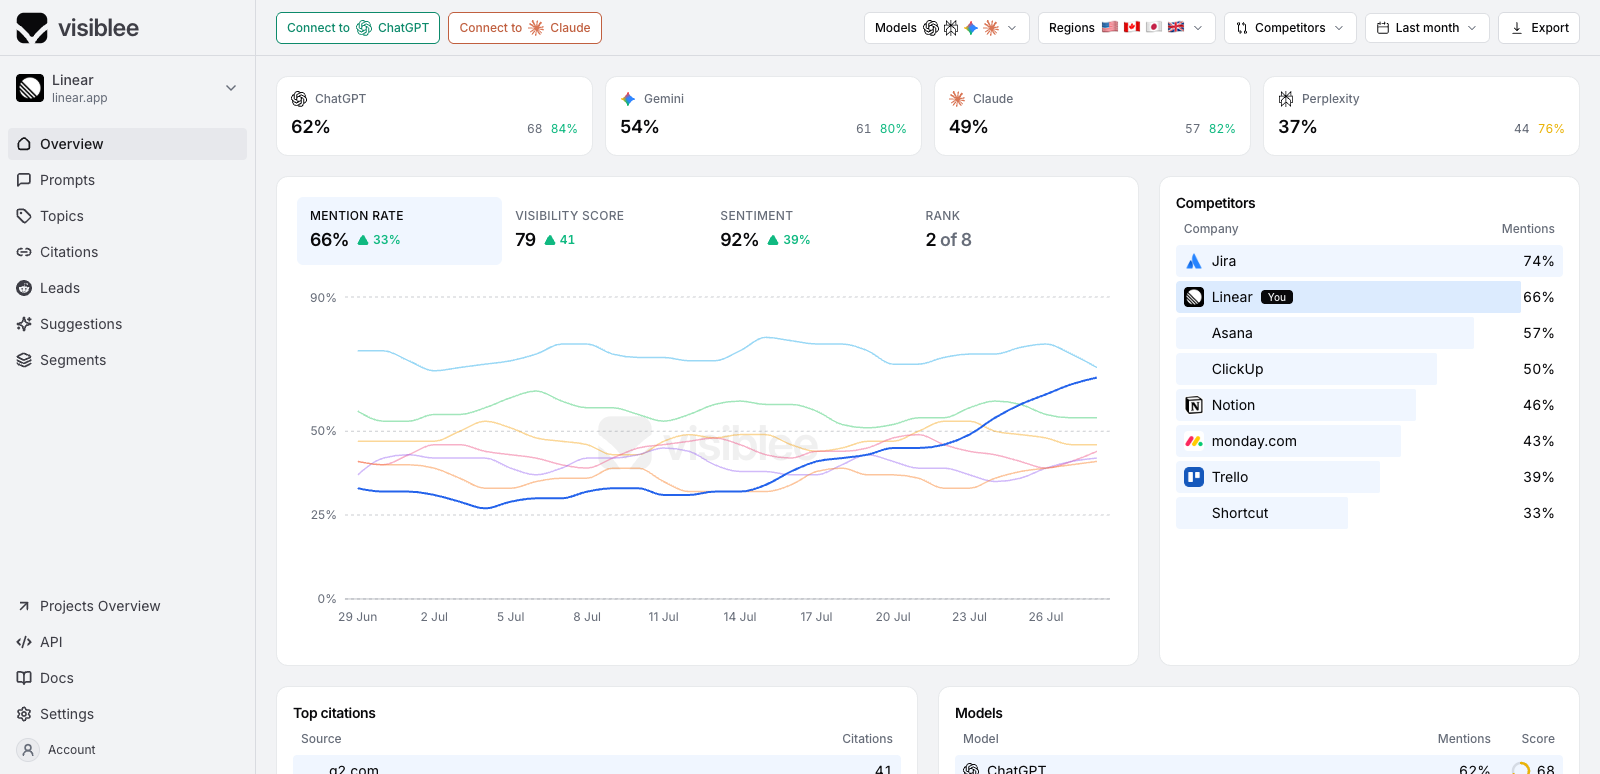Click the Account avatar icon
This screenshot has width=1600, height=774.
coord(28,750)
